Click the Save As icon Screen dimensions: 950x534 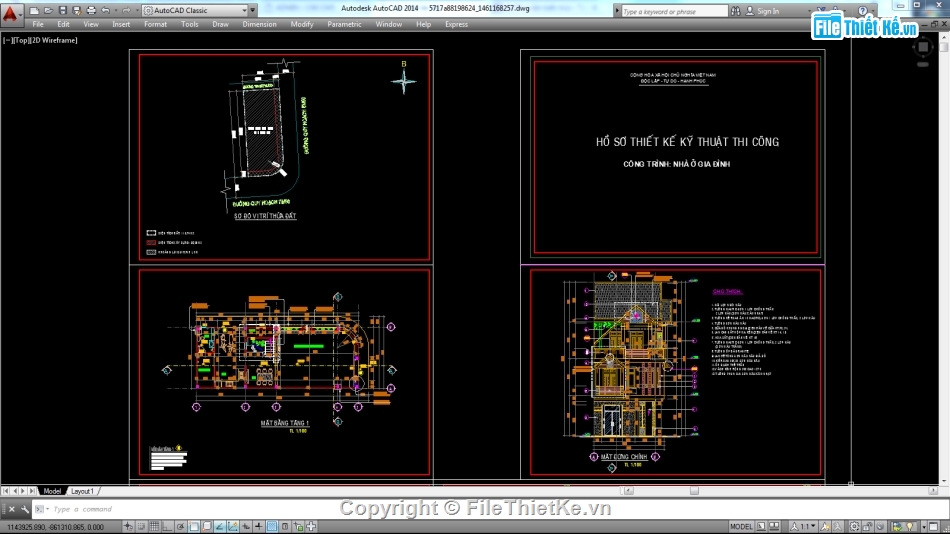[x=76, y=10]
